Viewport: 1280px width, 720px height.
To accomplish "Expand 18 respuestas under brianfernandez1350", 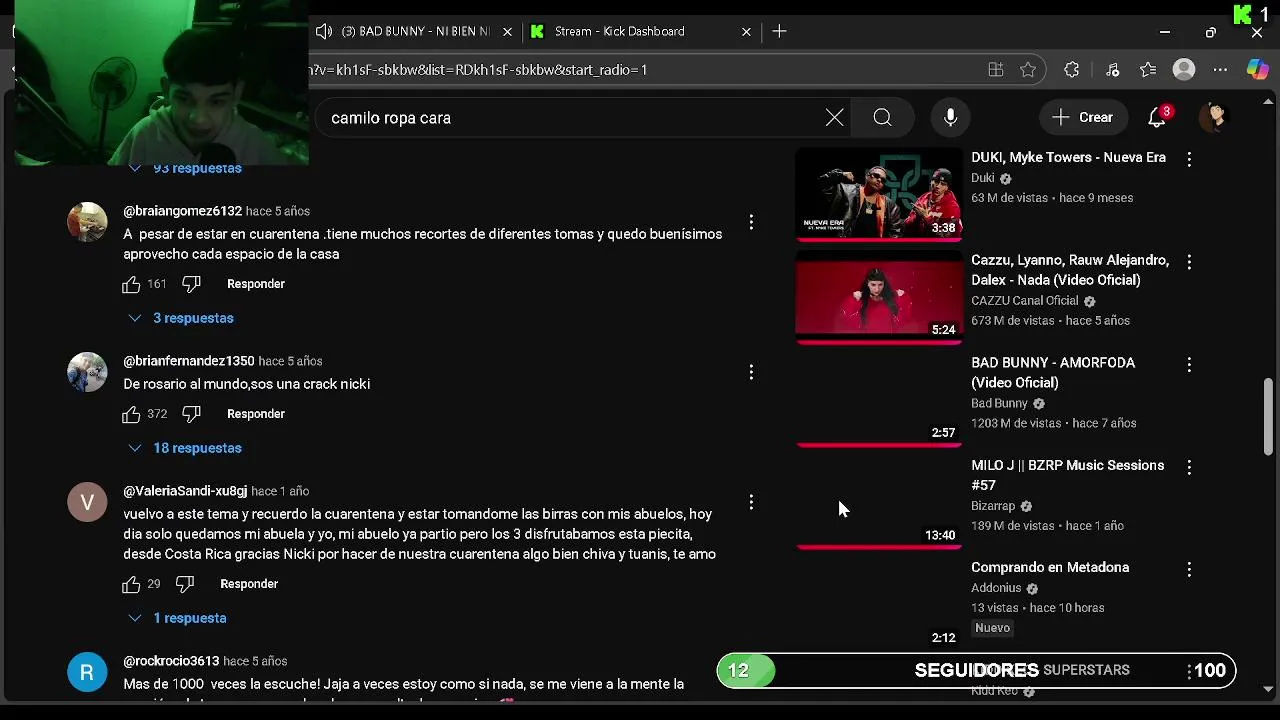I will point(185,448).
